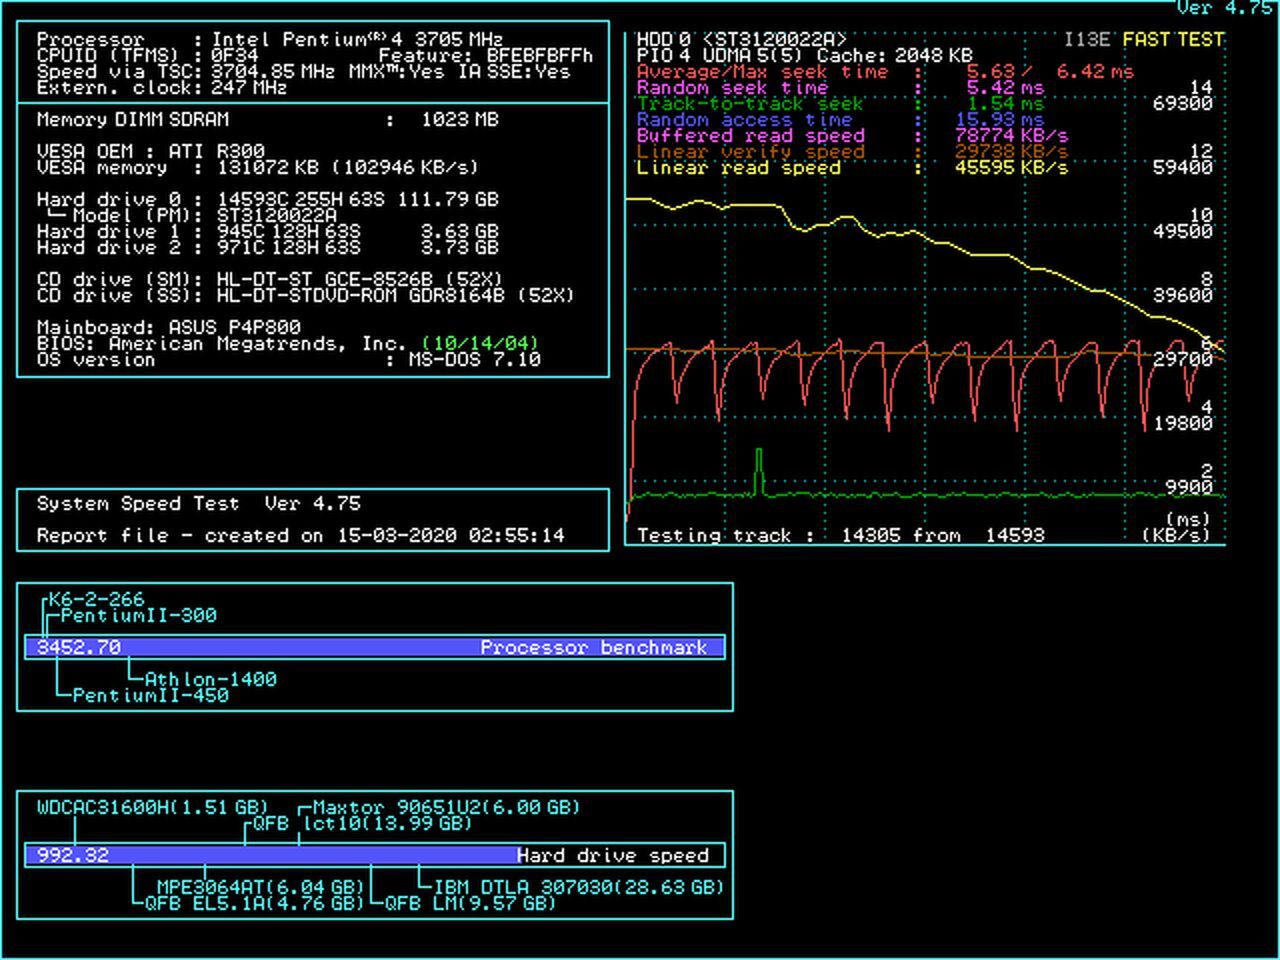Click the Processor benchmark bar
Screen dimensions: 1280x960
(x=375, y=647)
